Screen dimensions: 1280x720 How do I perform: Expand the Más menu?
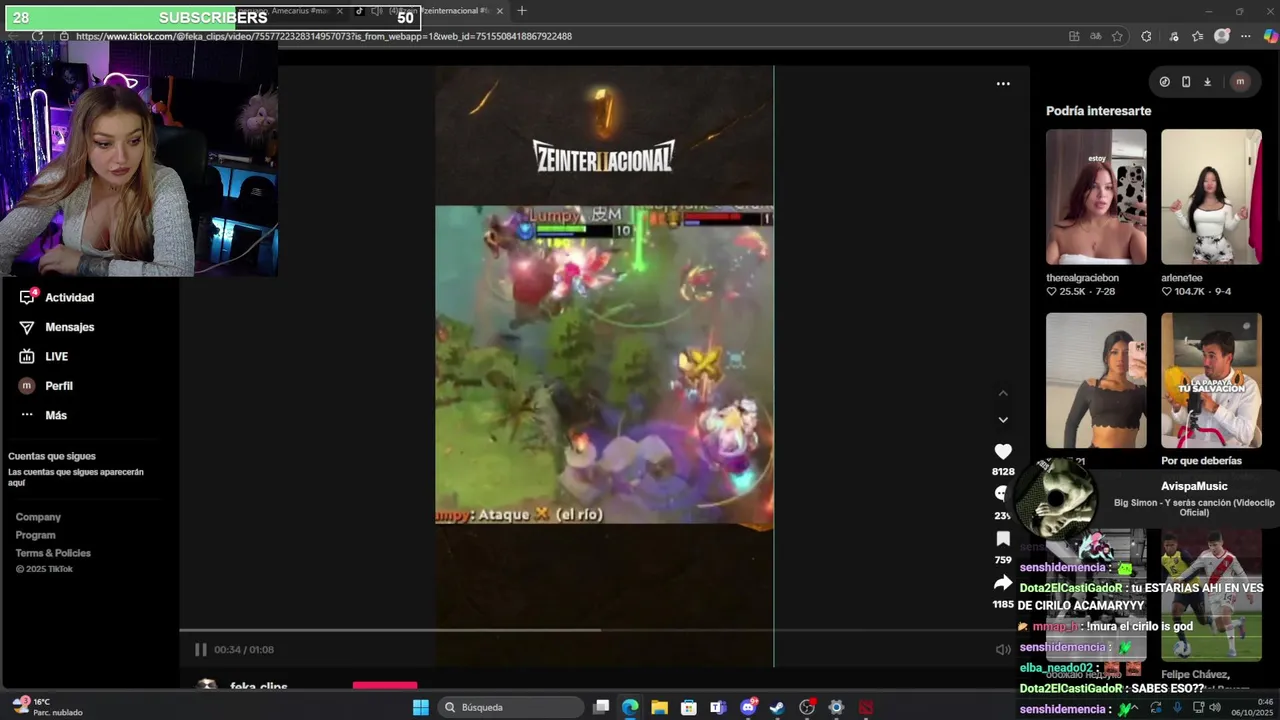coord(43,415)
